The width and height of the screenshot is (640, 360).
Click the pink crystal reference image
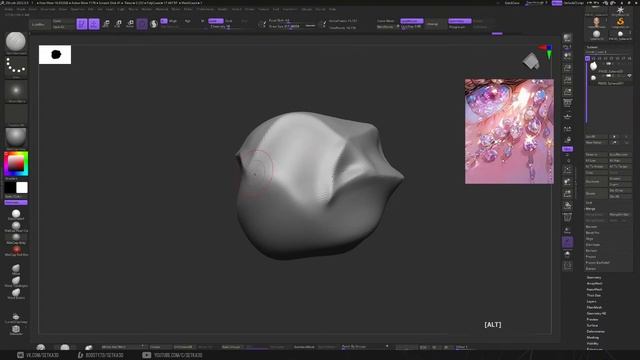(509, 131)
